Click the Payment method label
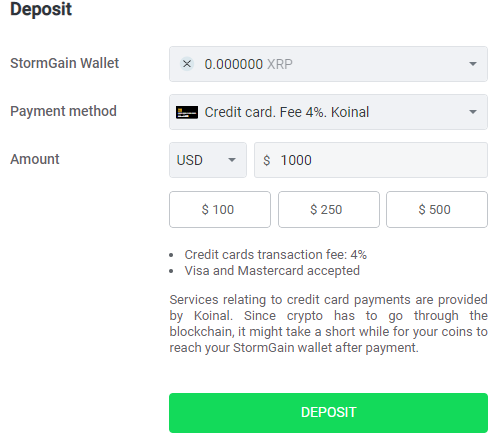496x441 pixels. [63, 111]
